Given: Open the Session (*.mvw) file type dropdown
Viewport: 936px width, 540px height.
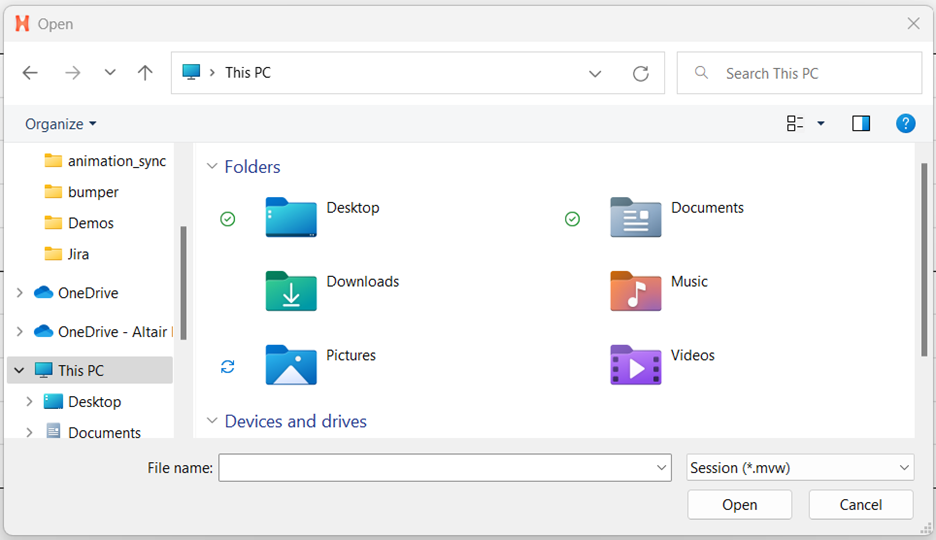Looking at the screenshot, I should (799, 467).
